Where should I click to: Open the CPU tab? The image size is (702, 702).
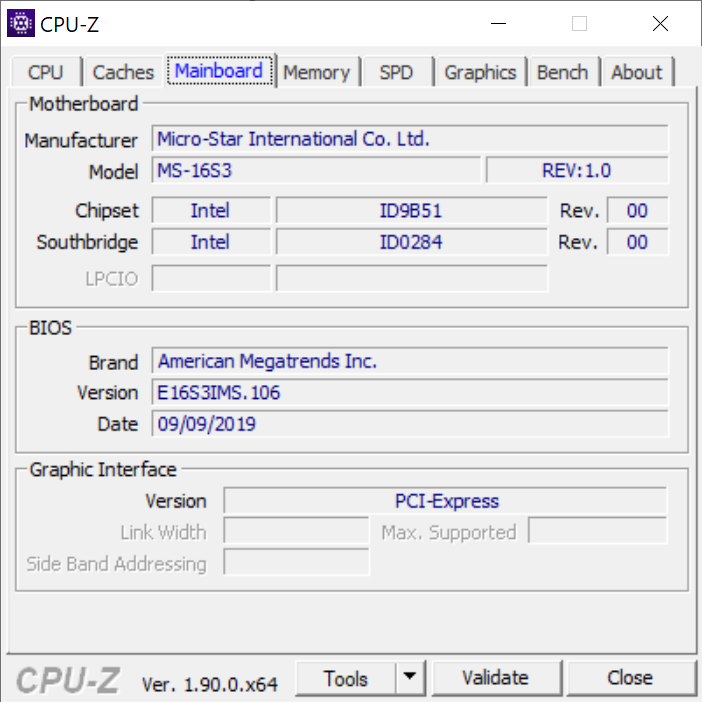[x=45, y=72]
